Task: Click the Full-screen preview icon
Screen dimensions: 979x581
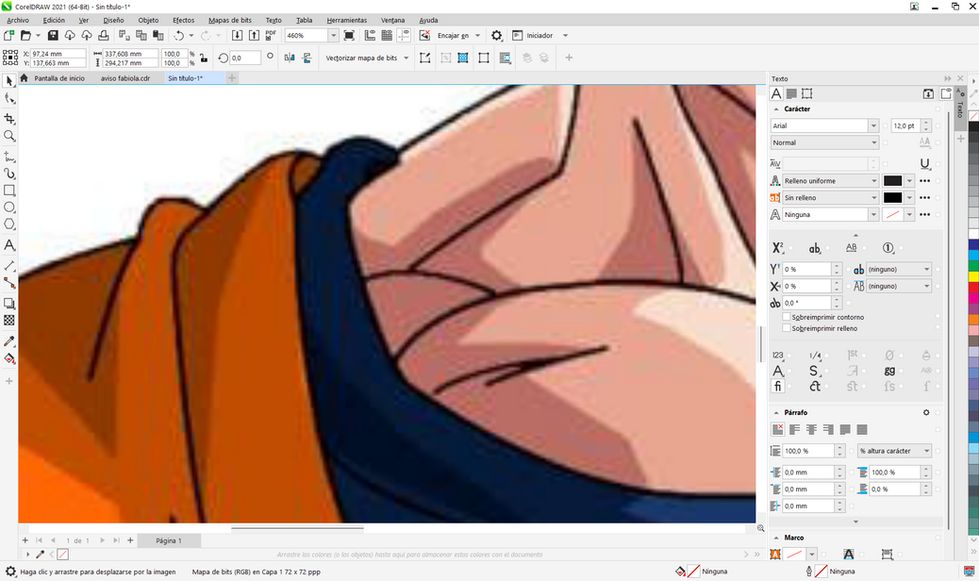Action: click(349, 36)
